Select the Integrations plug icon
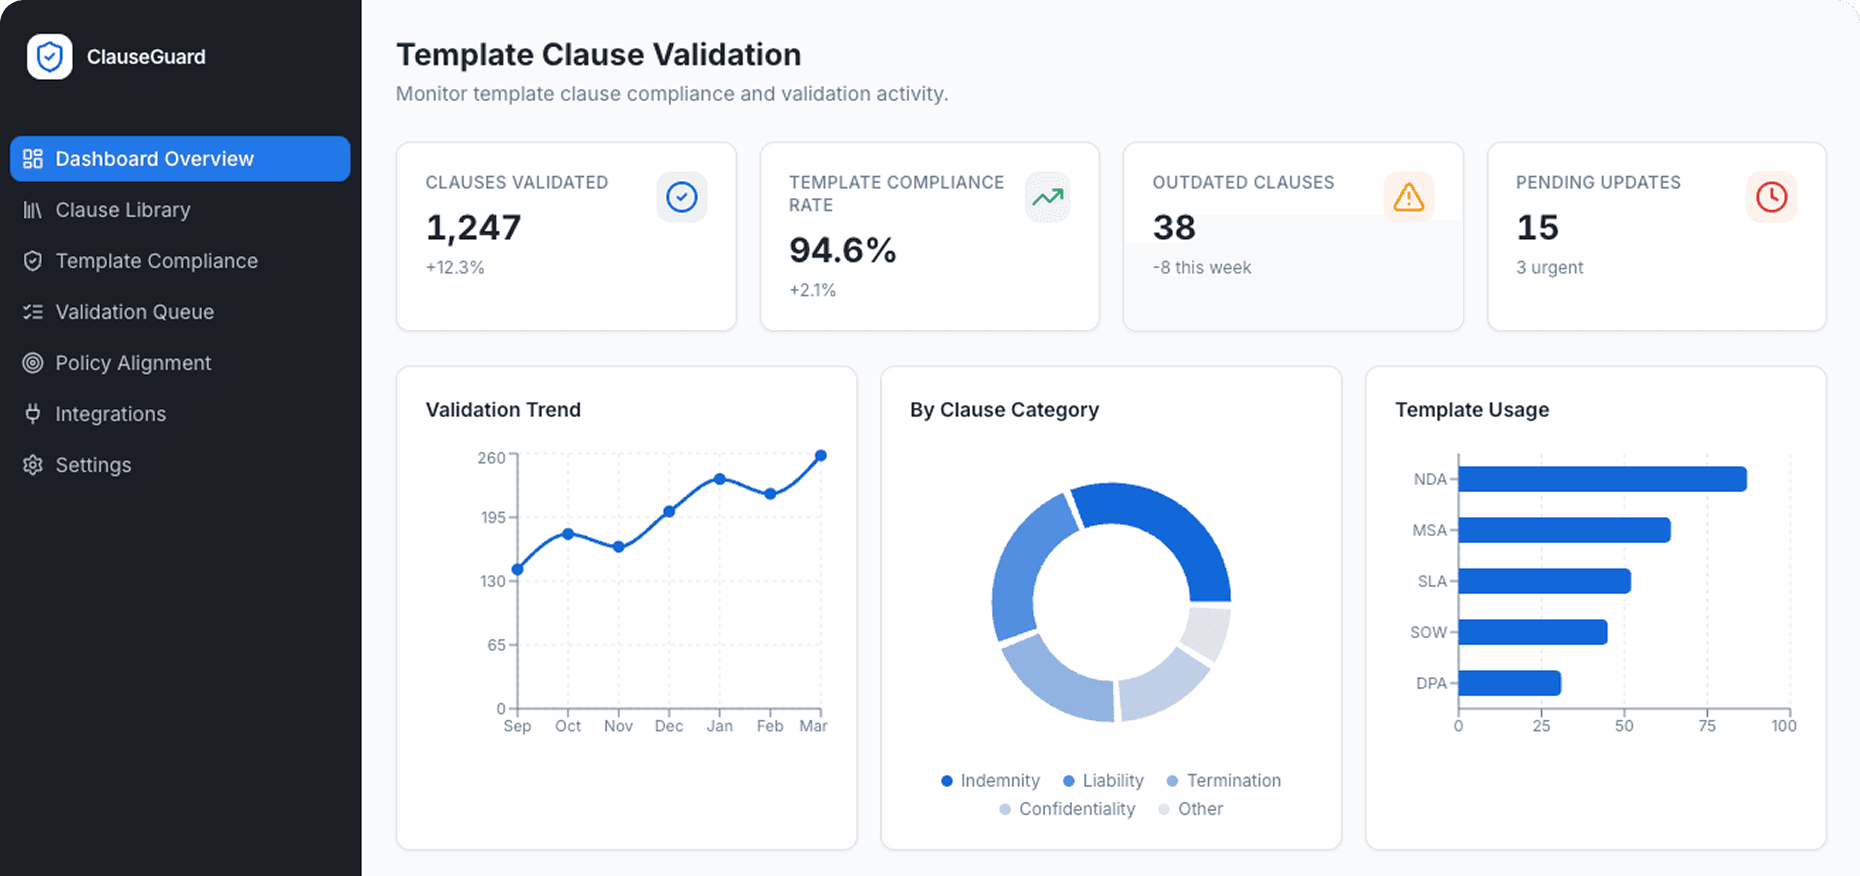 [x=33, y=414]
